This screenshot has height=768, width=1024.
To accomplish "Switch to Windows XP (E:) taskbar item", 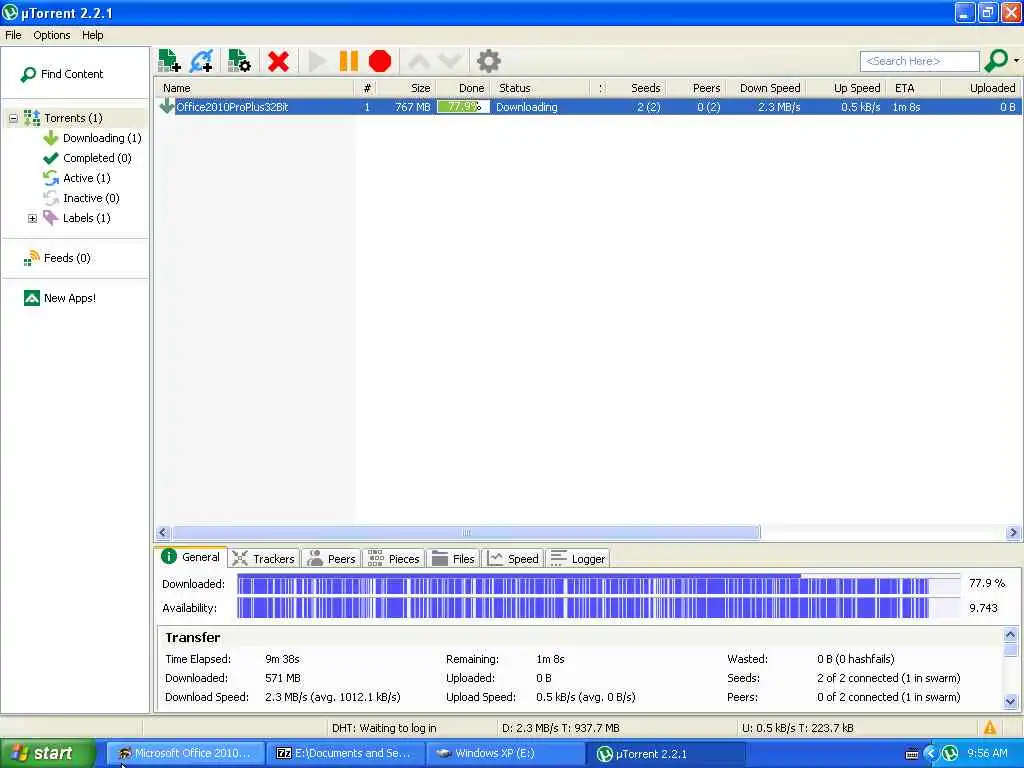I will 506,754.
